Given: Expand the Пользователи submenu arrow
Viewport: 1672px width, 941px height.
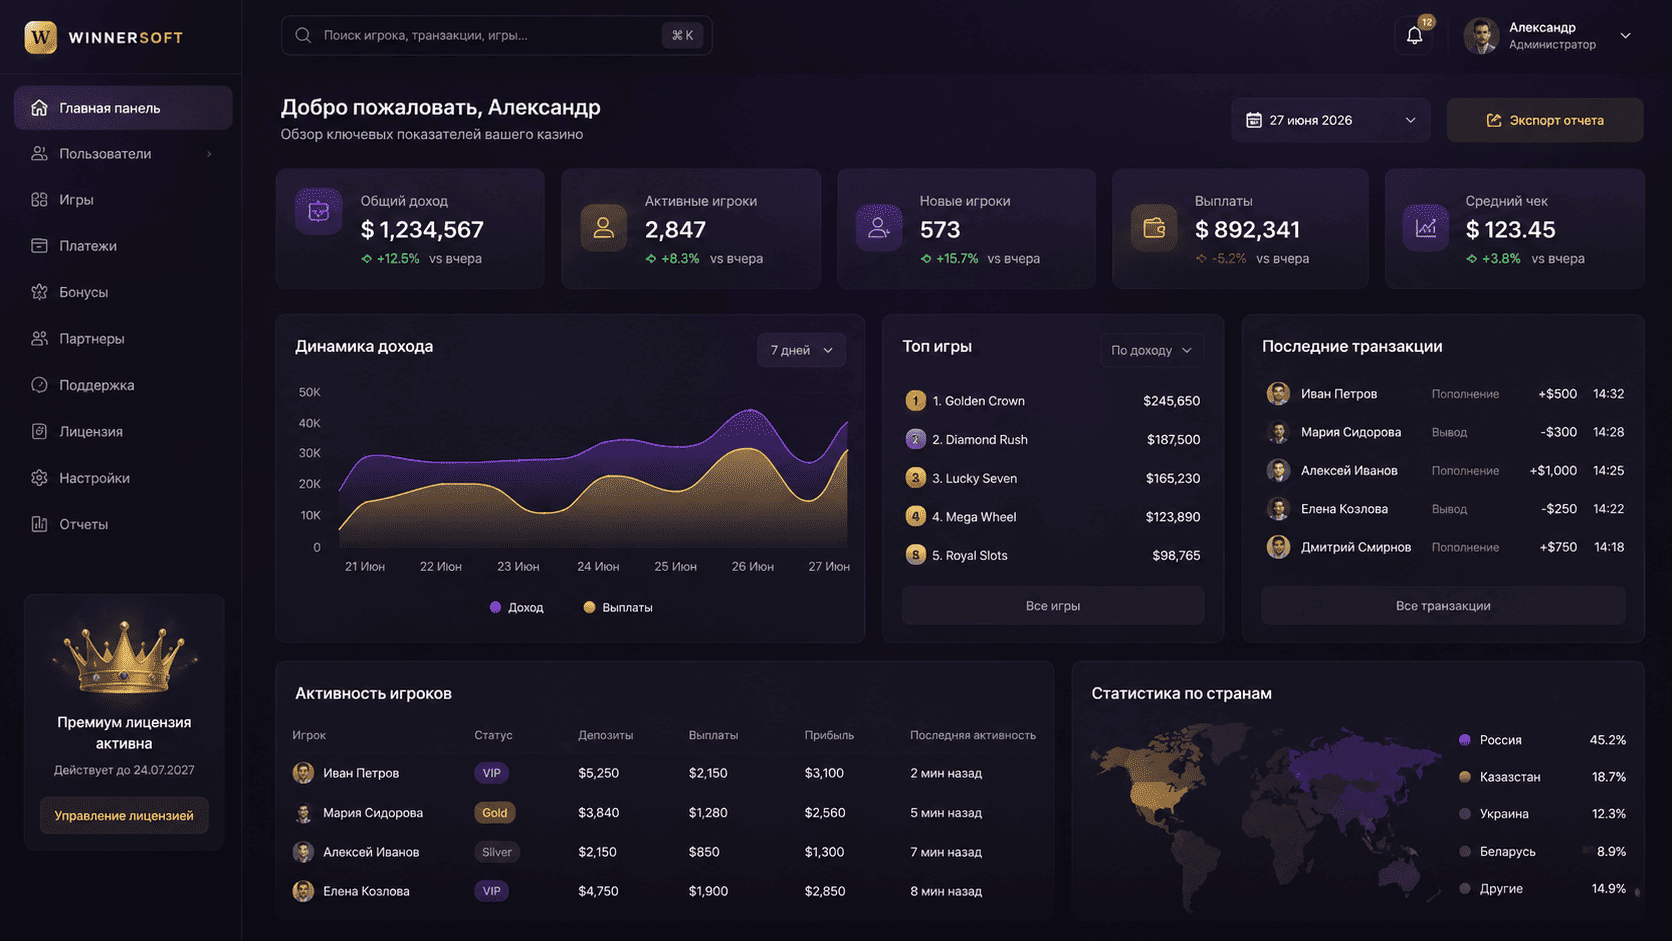Looking at the screenshot, I should [209, 154].
